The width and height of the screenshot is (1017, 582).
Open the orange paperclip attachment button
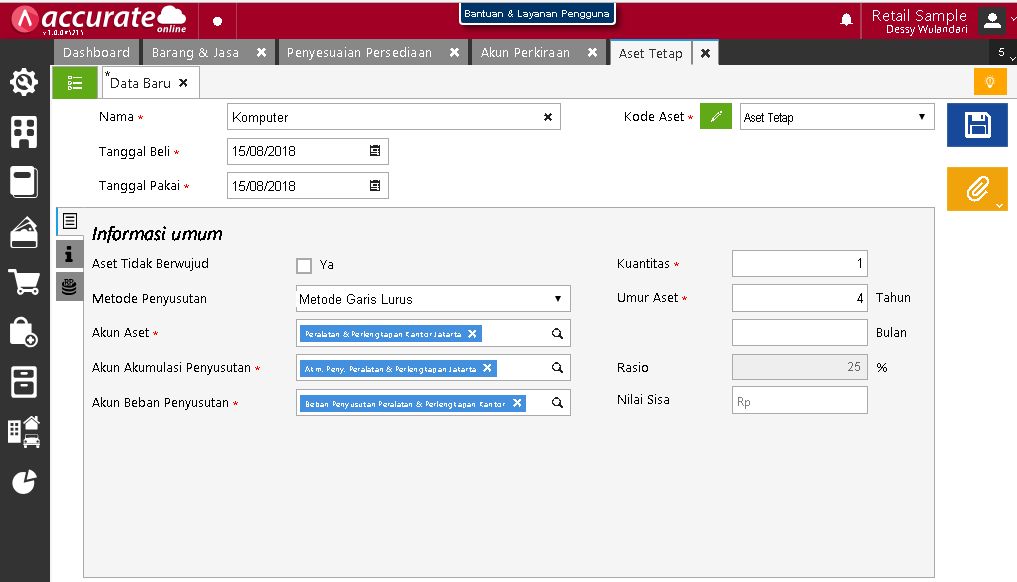(x=976, y=189)
